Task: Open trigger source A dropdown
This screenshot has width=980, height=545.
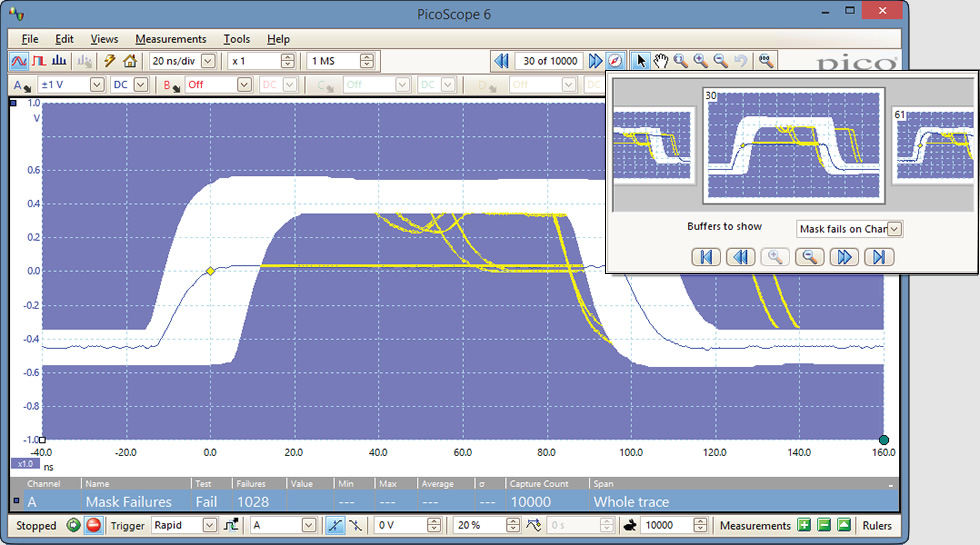Action: pyautogui.click(x=309, y=525)
